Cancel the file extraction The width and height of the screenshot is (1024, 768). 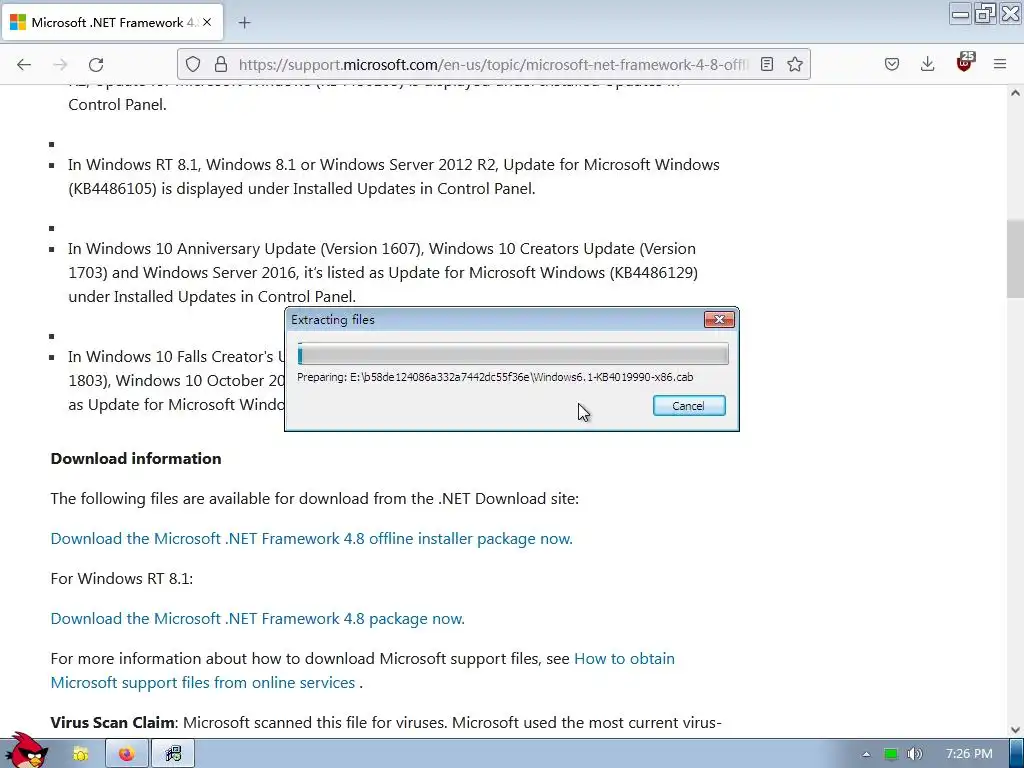(x=689, y=406)
